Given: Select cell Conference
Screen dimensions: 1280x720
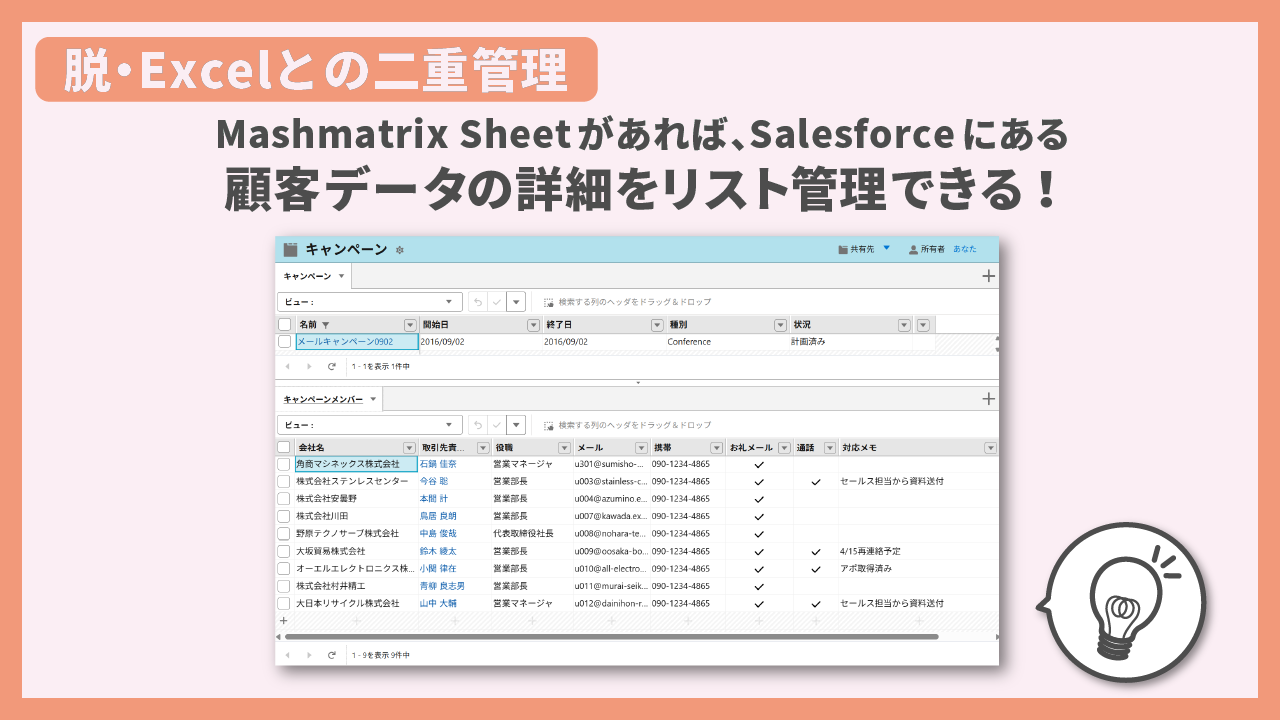Looking at the screenshot, I should pyautogui.click(x=726, y=342).
